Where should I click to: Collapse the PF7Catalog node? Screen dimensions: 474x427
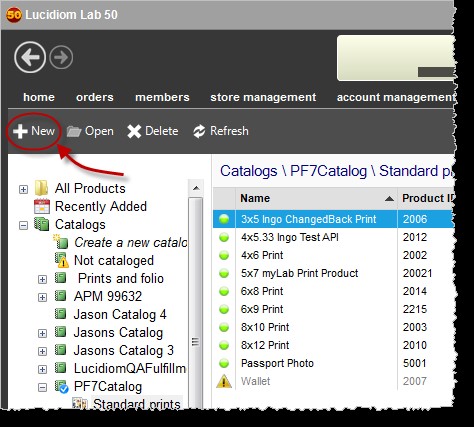(42, 387)
